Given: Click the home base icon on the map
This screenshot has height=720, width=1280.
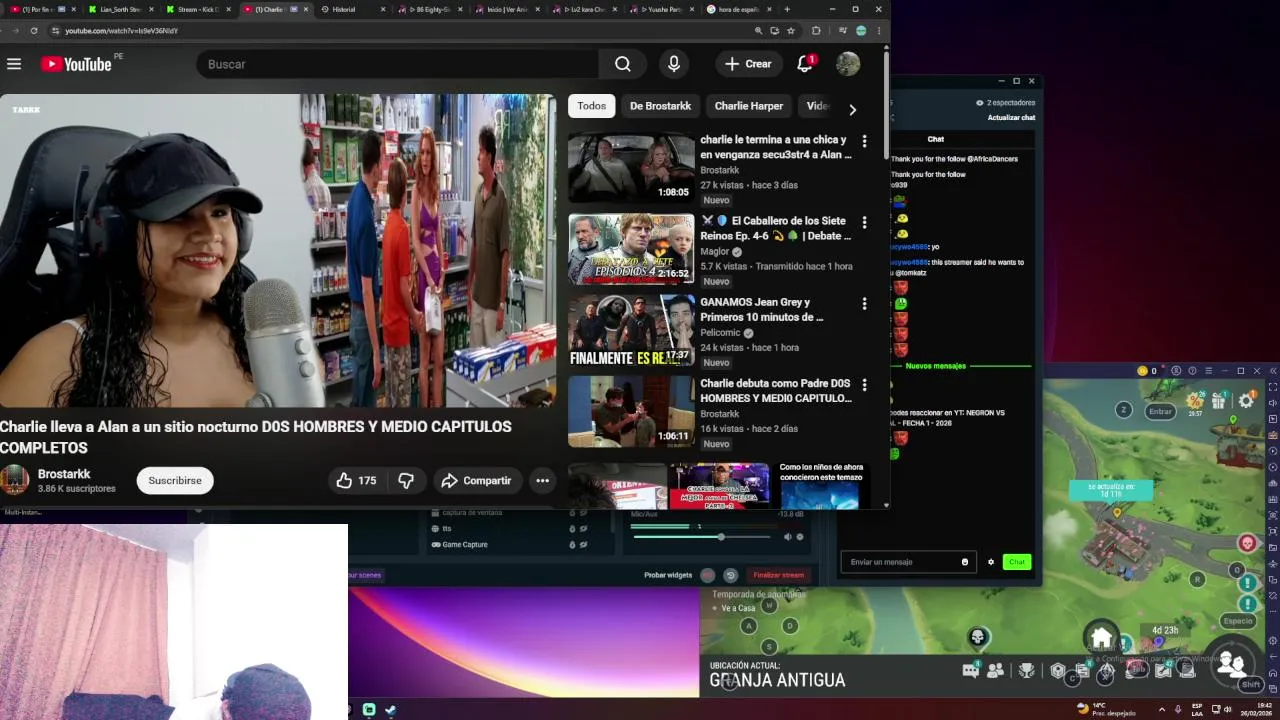Looking at the screenshot, I should [1101, 637].
